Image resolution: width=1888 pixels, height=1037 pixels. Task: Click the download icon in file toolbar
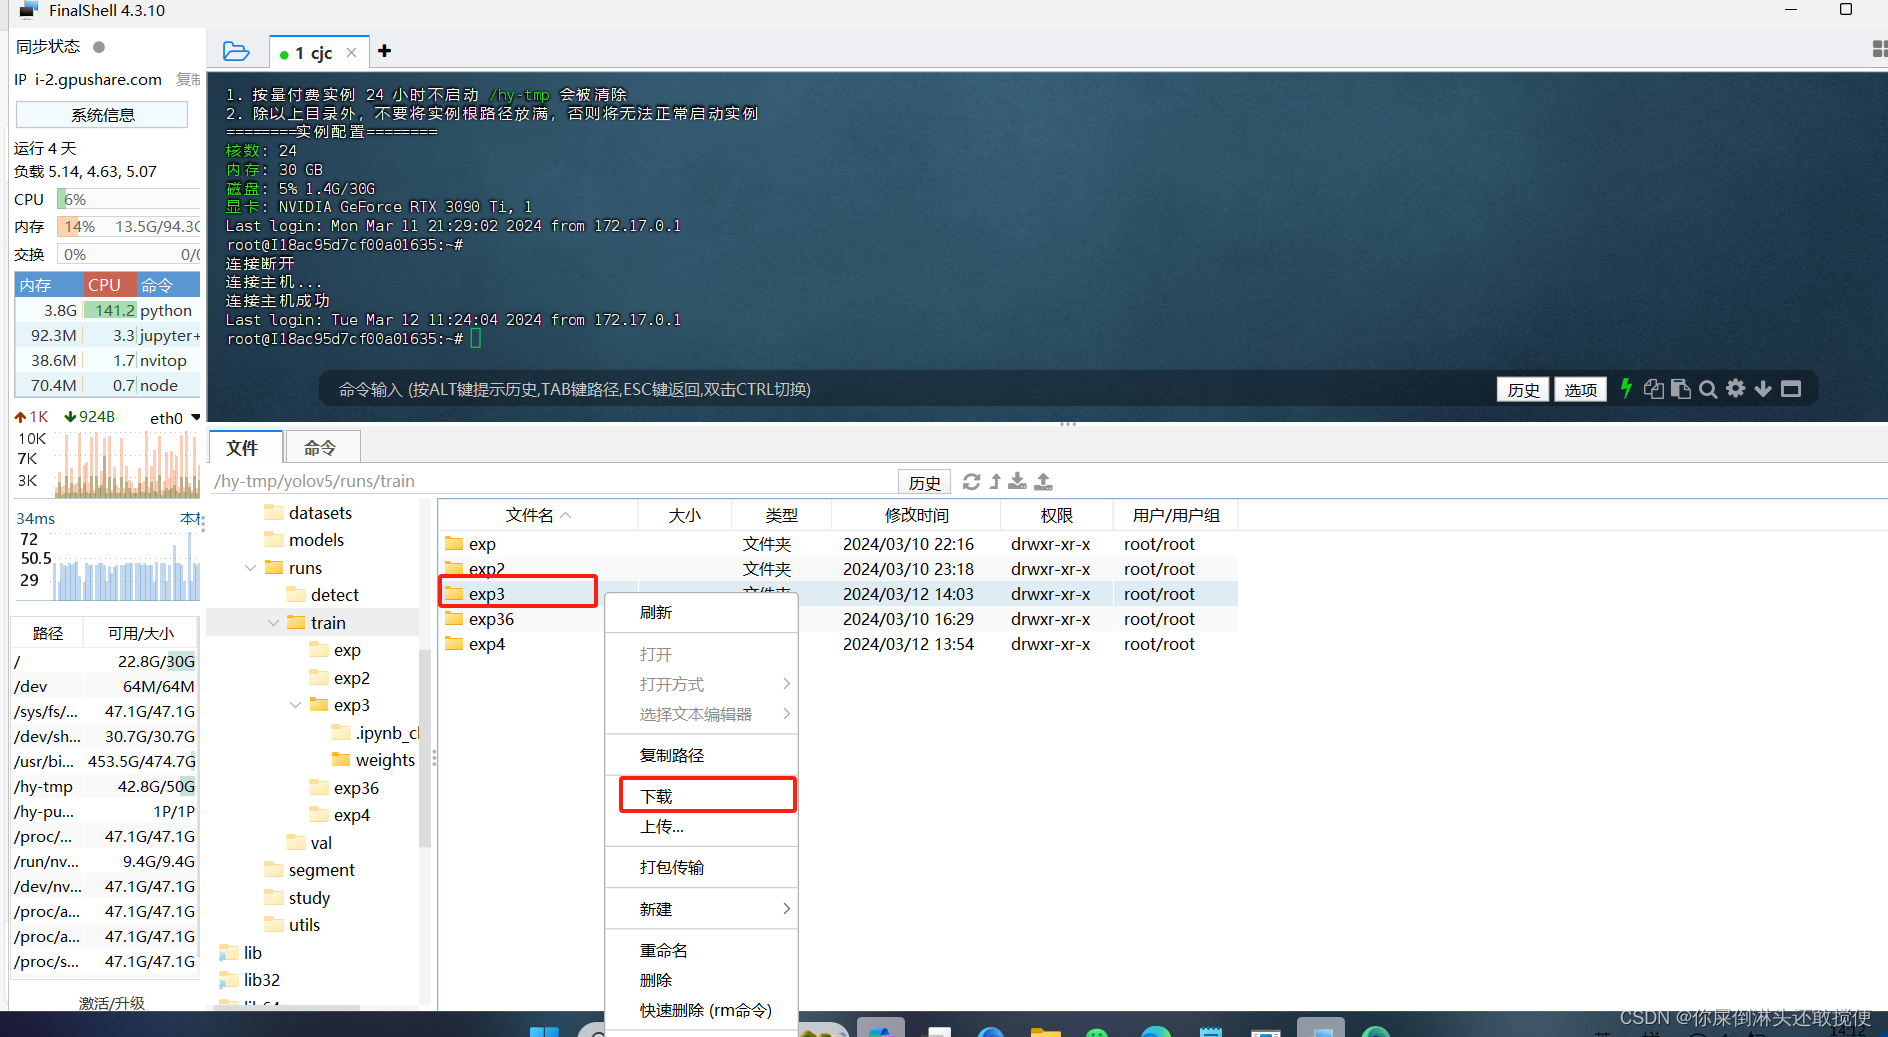coord(1017,482)
